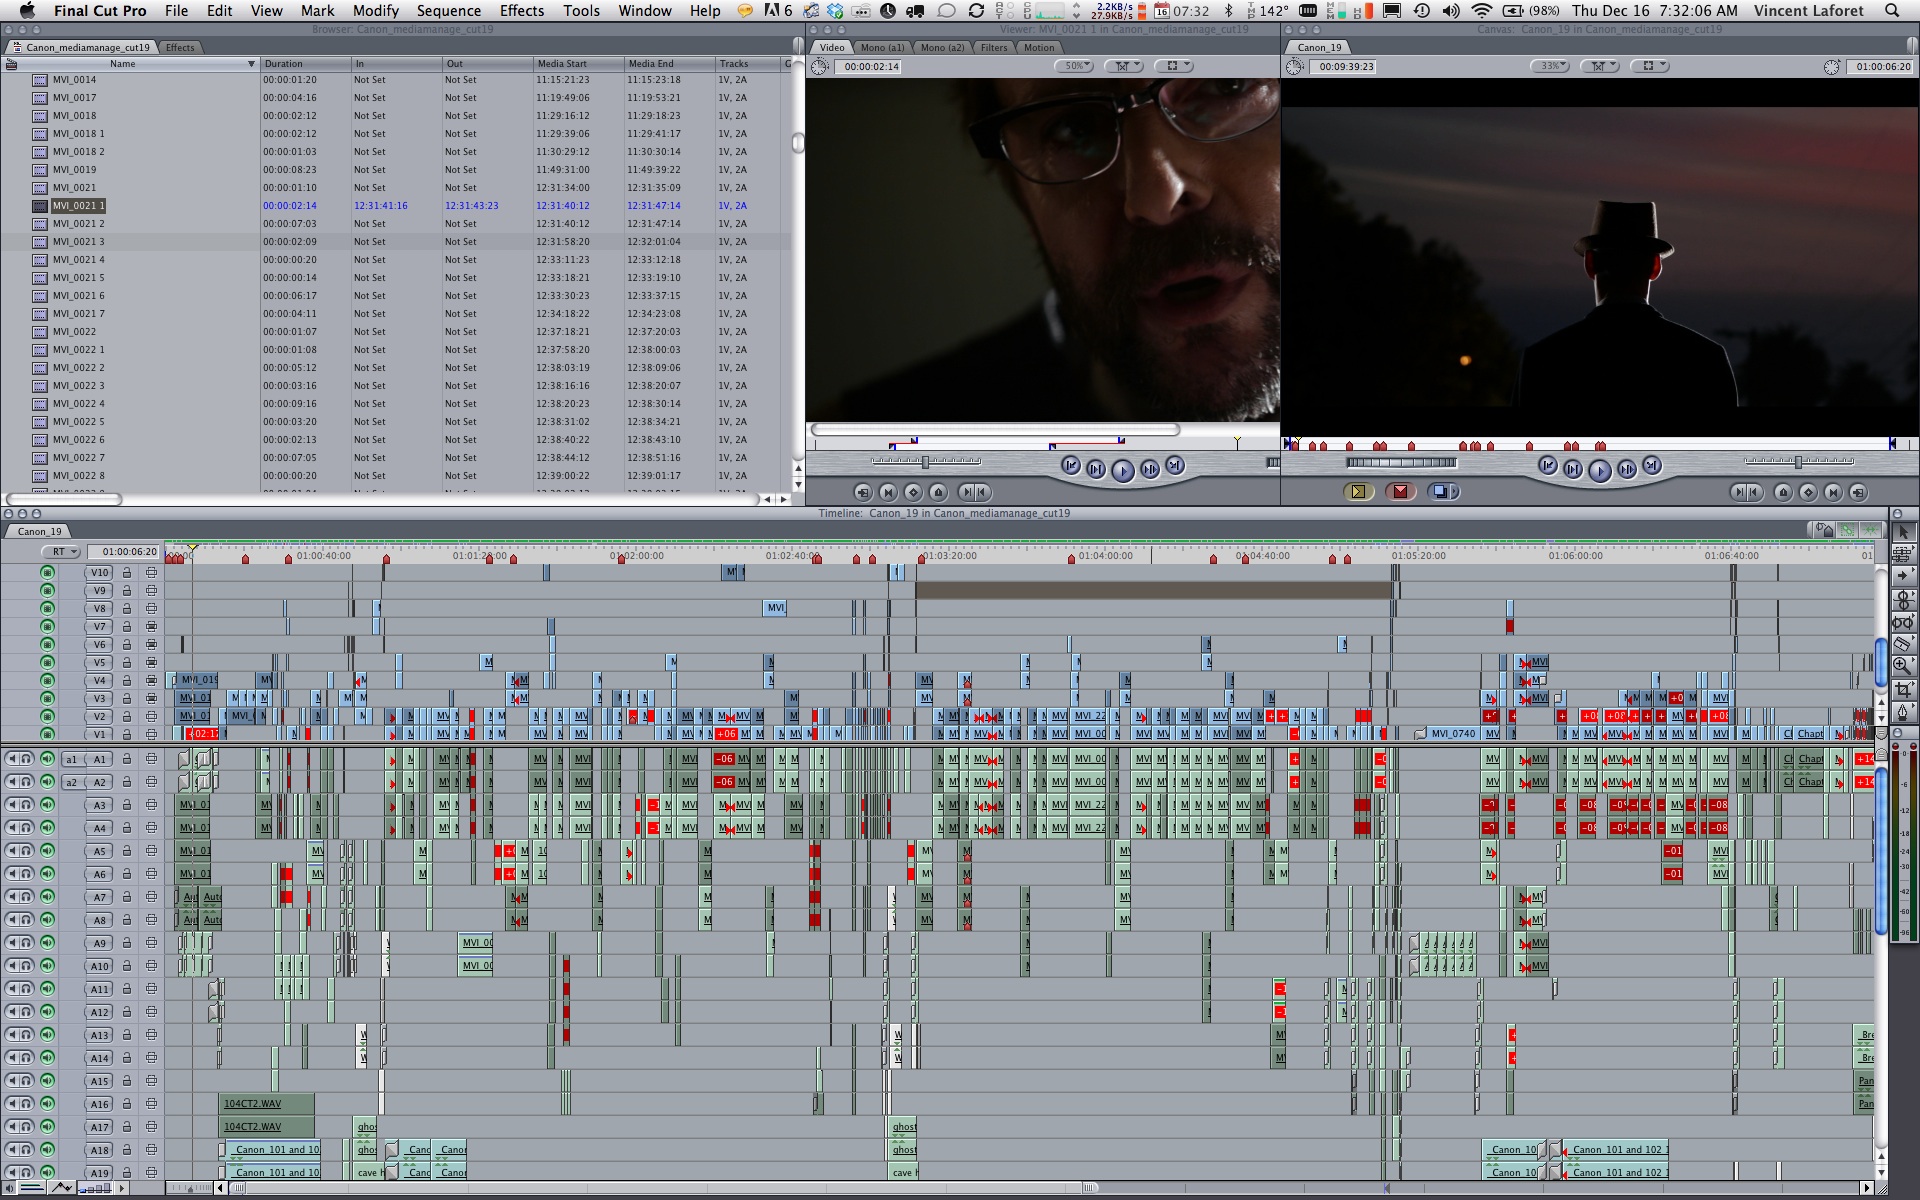Image resolution: width=1920 pixels, height=1200 pixels.
Task: Open the RT real-time effects pop-up
Action: coord(61,552)
